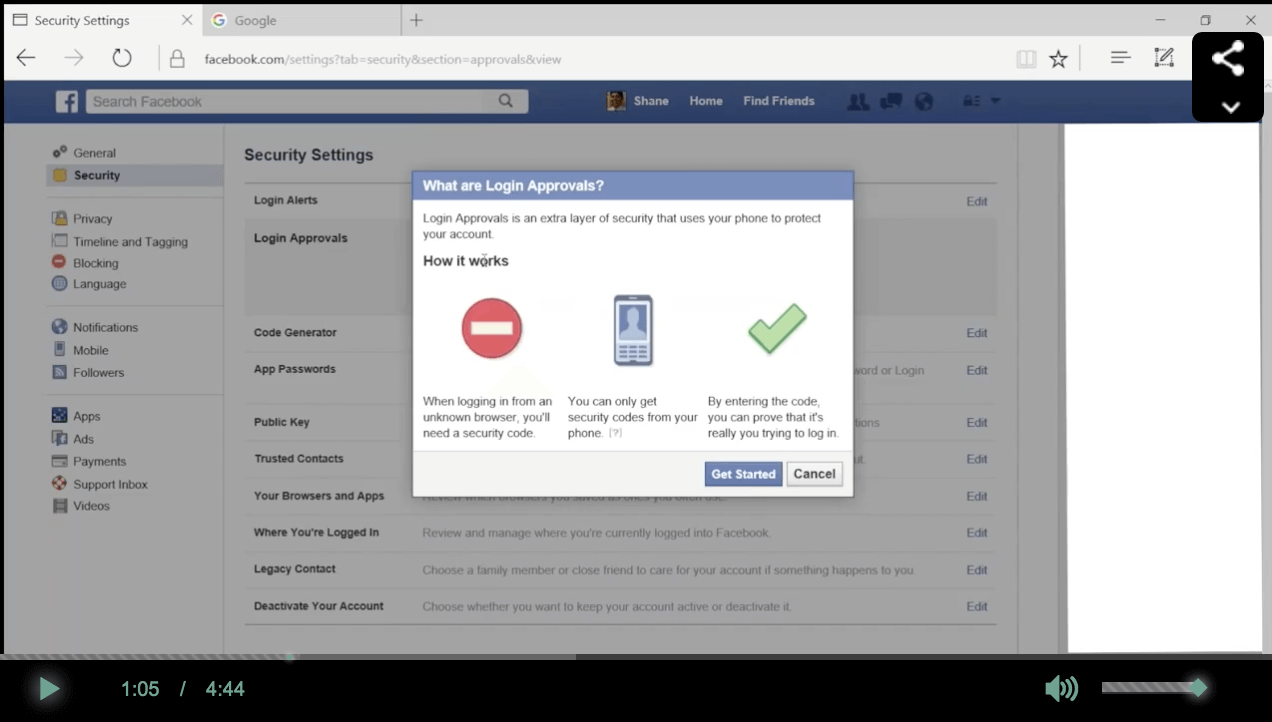Edit Your Browsers and Apps

[x=976, y=496]
